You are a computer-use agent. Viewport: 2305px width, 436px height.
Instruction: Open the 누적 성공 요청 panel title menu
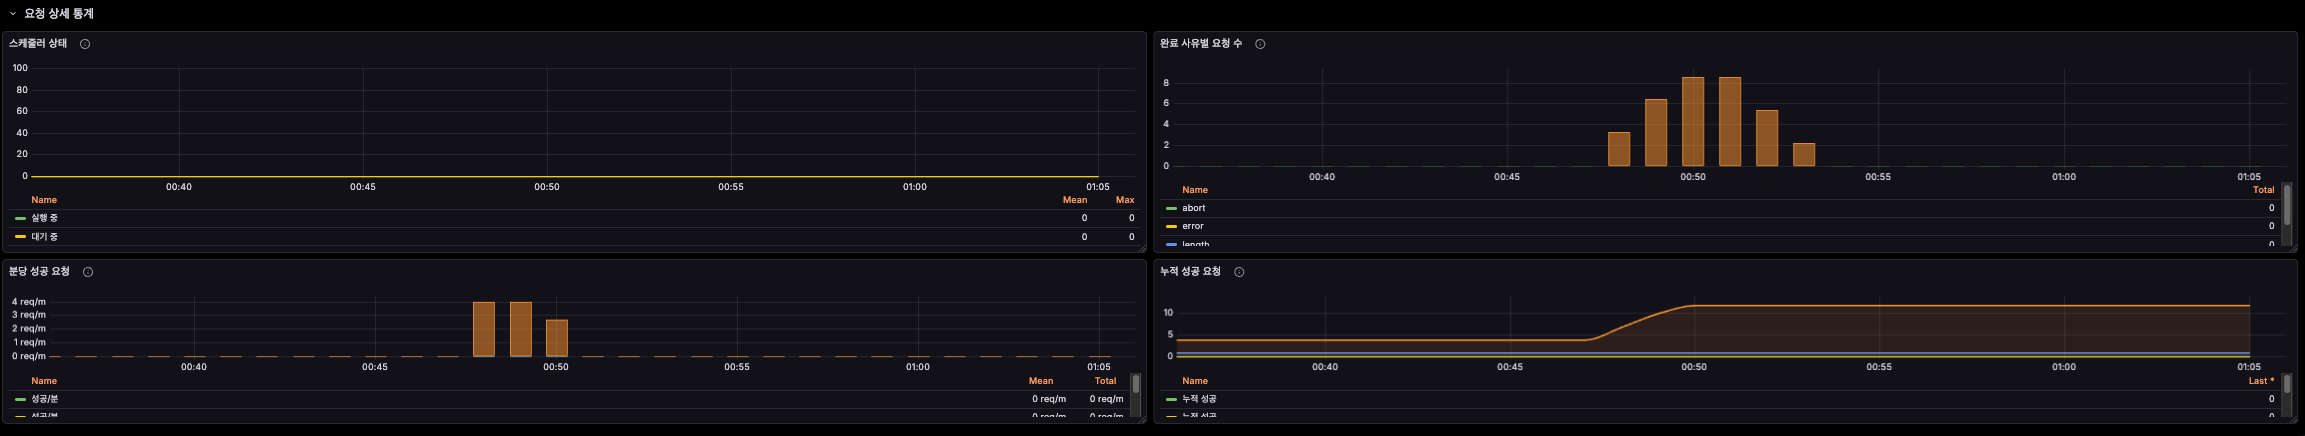(1190, 271)
